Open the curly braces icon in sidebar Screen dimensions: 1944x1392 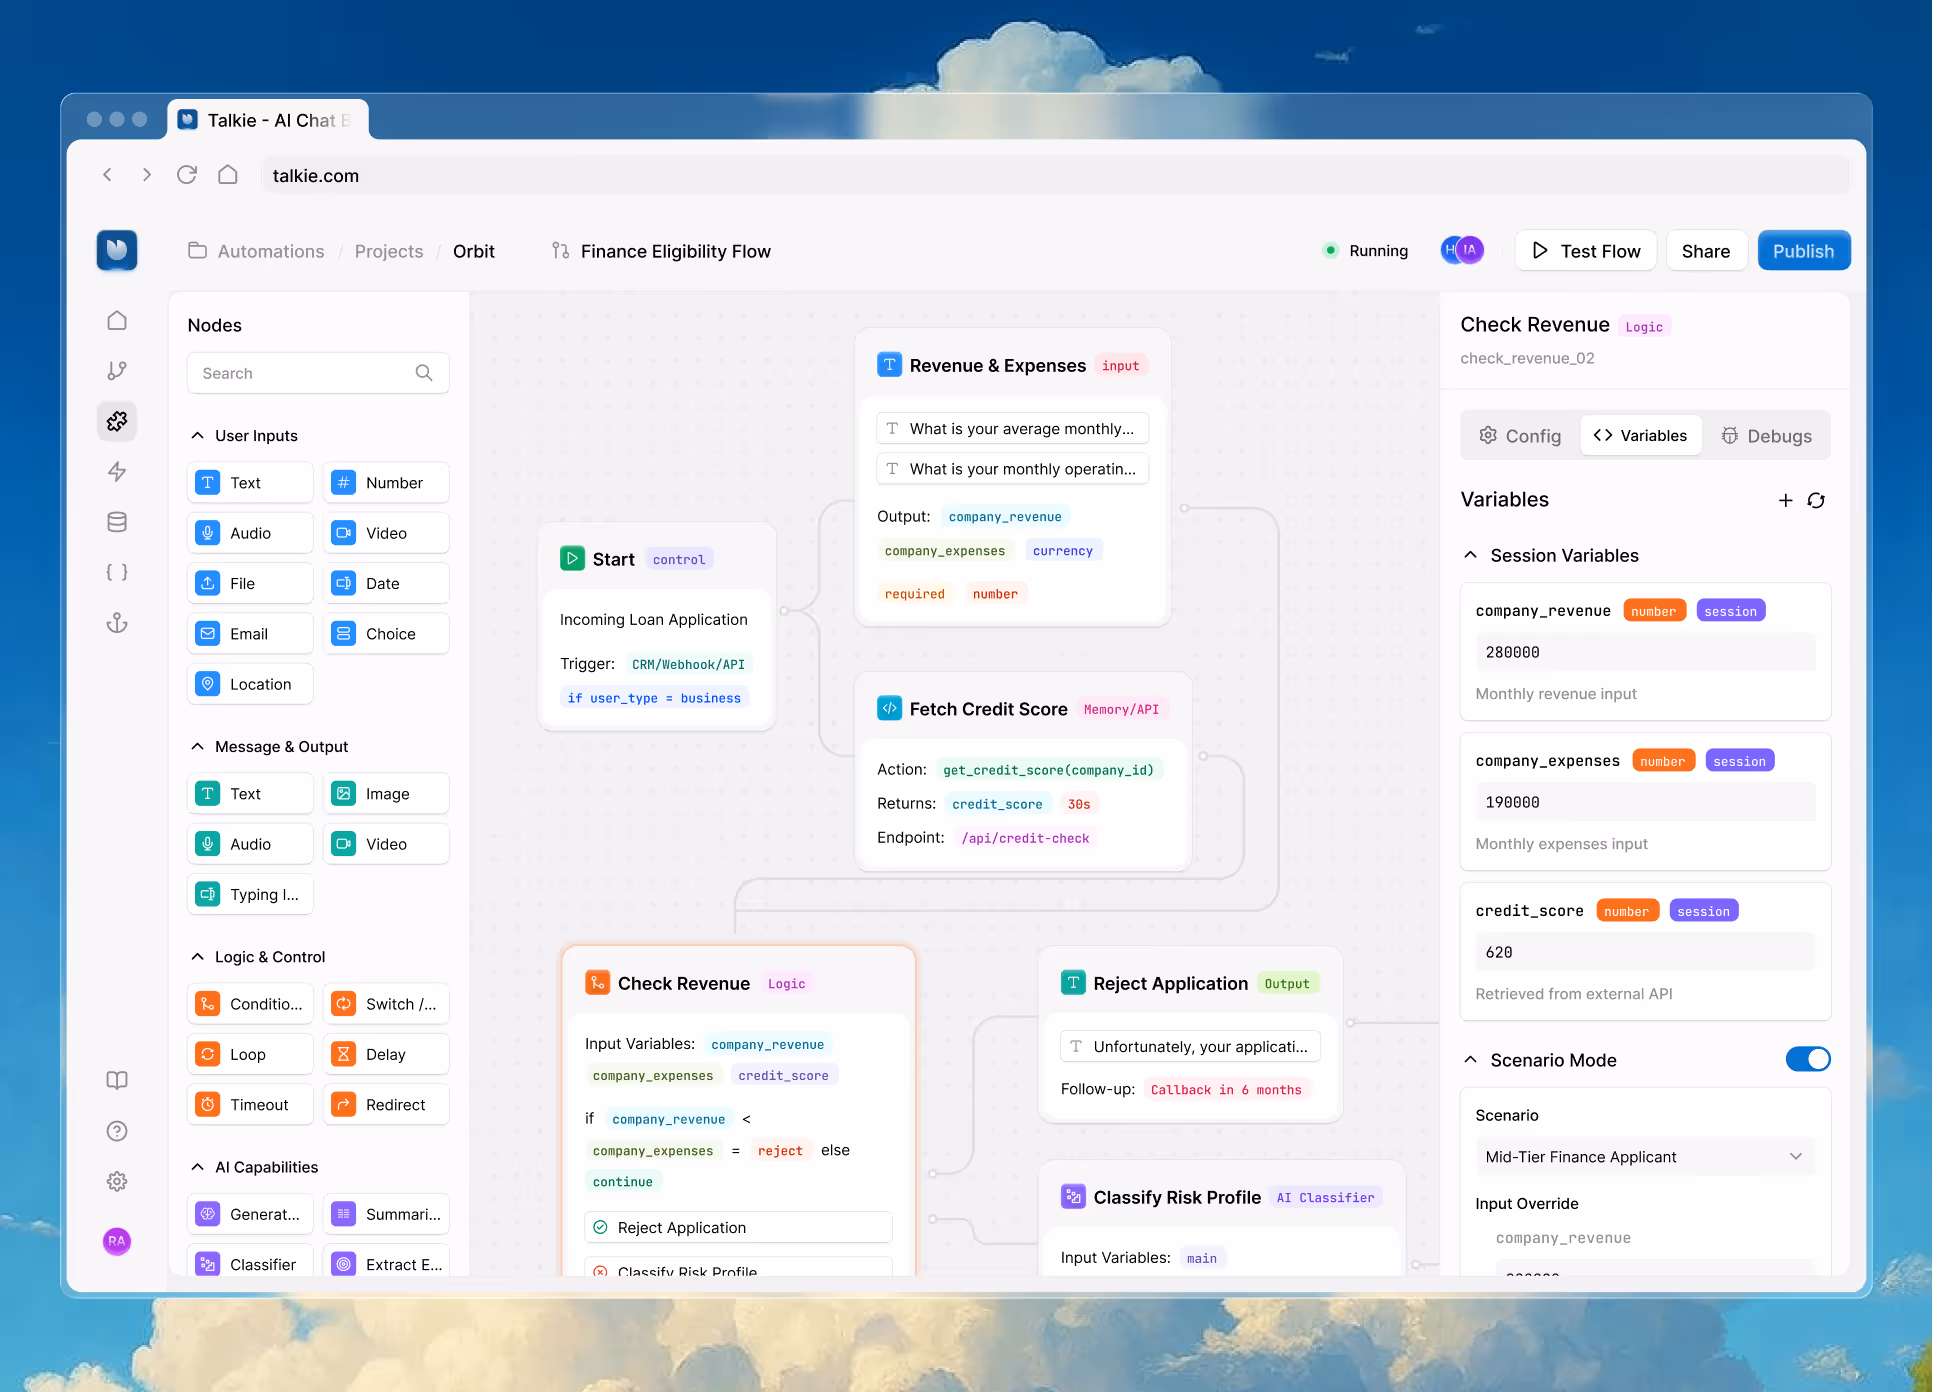click(117, 572)
